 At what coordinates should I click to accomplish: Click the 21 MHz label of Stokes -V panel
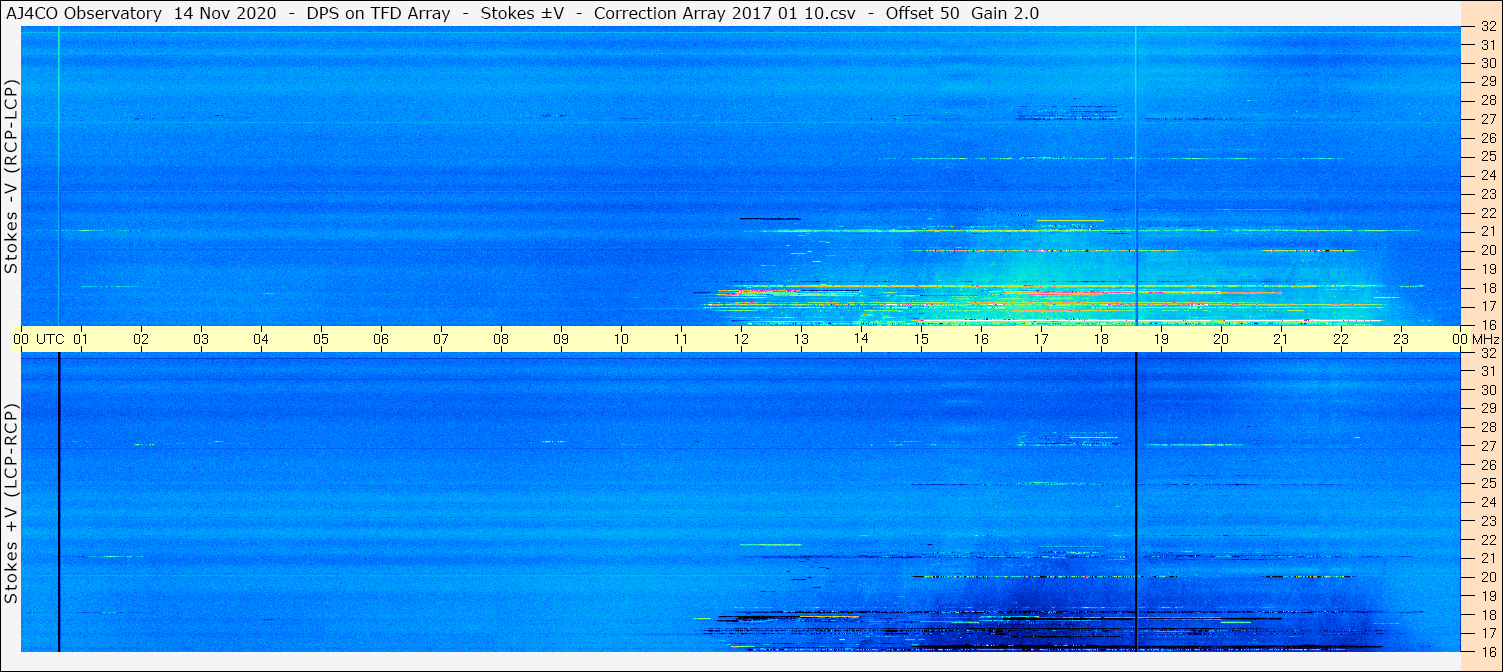coord(1487,232)
